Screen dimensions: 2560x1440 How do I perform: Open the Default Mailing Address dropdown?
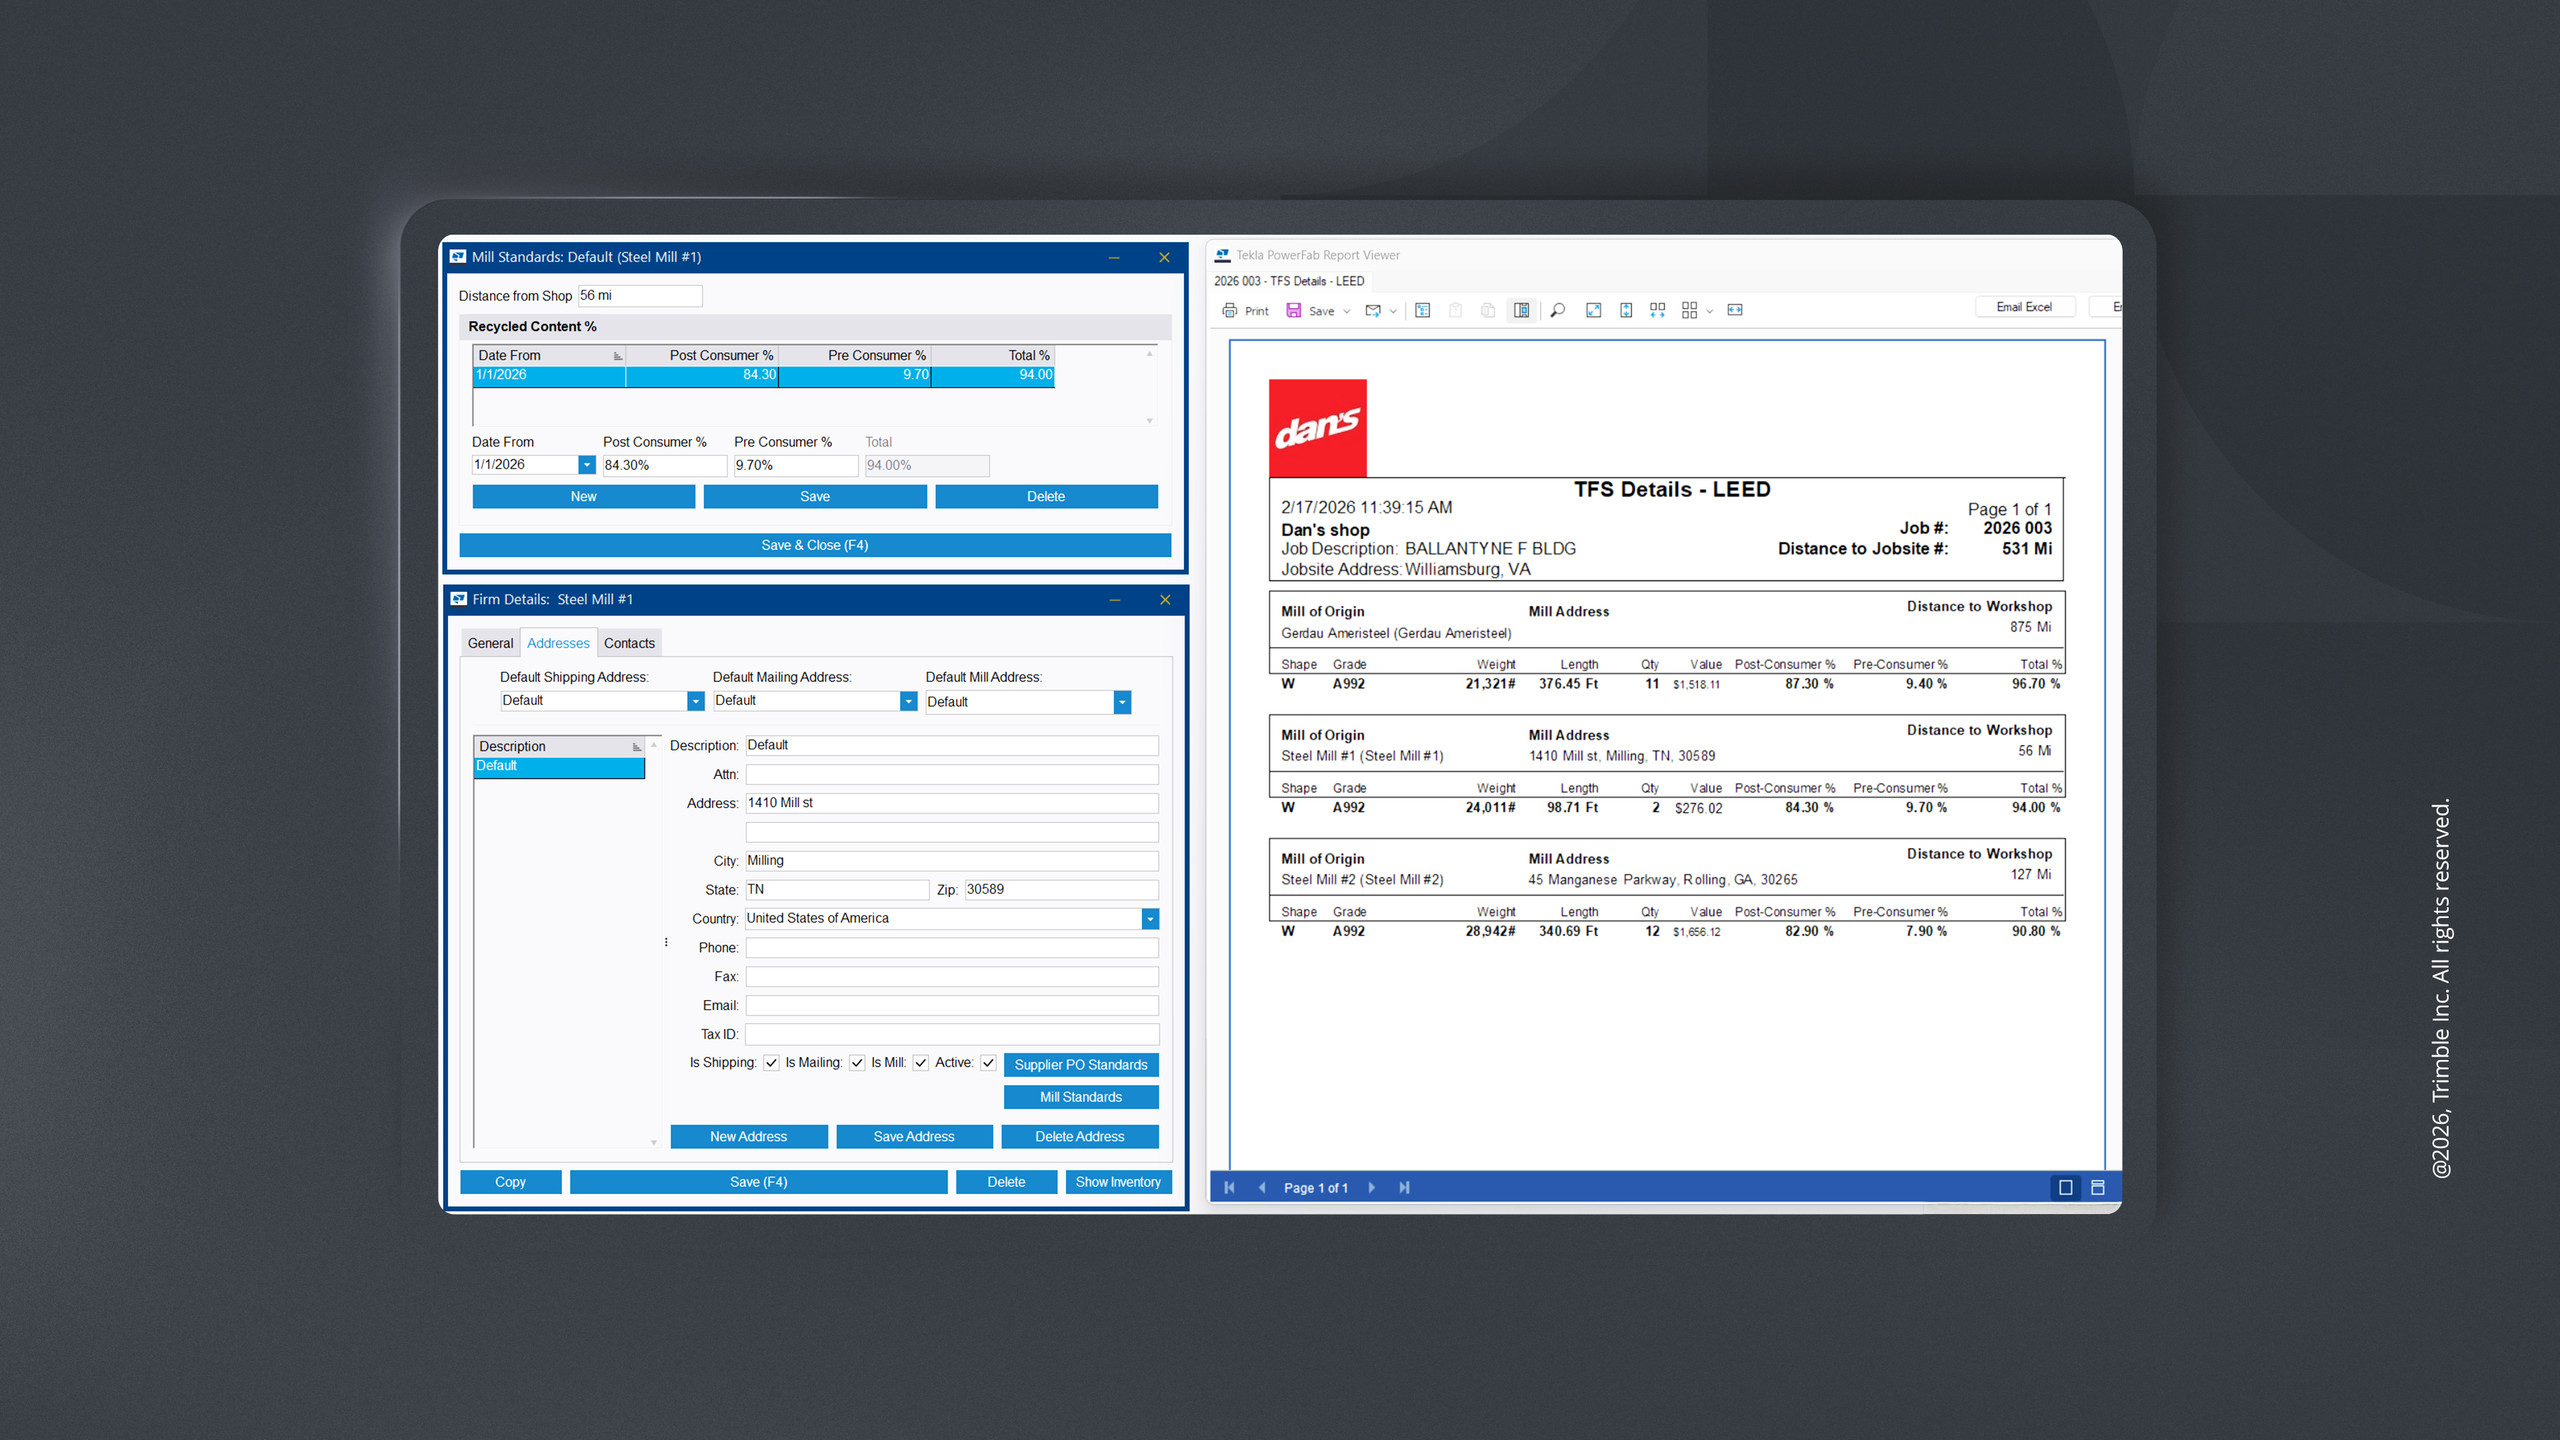pos(908,700)
